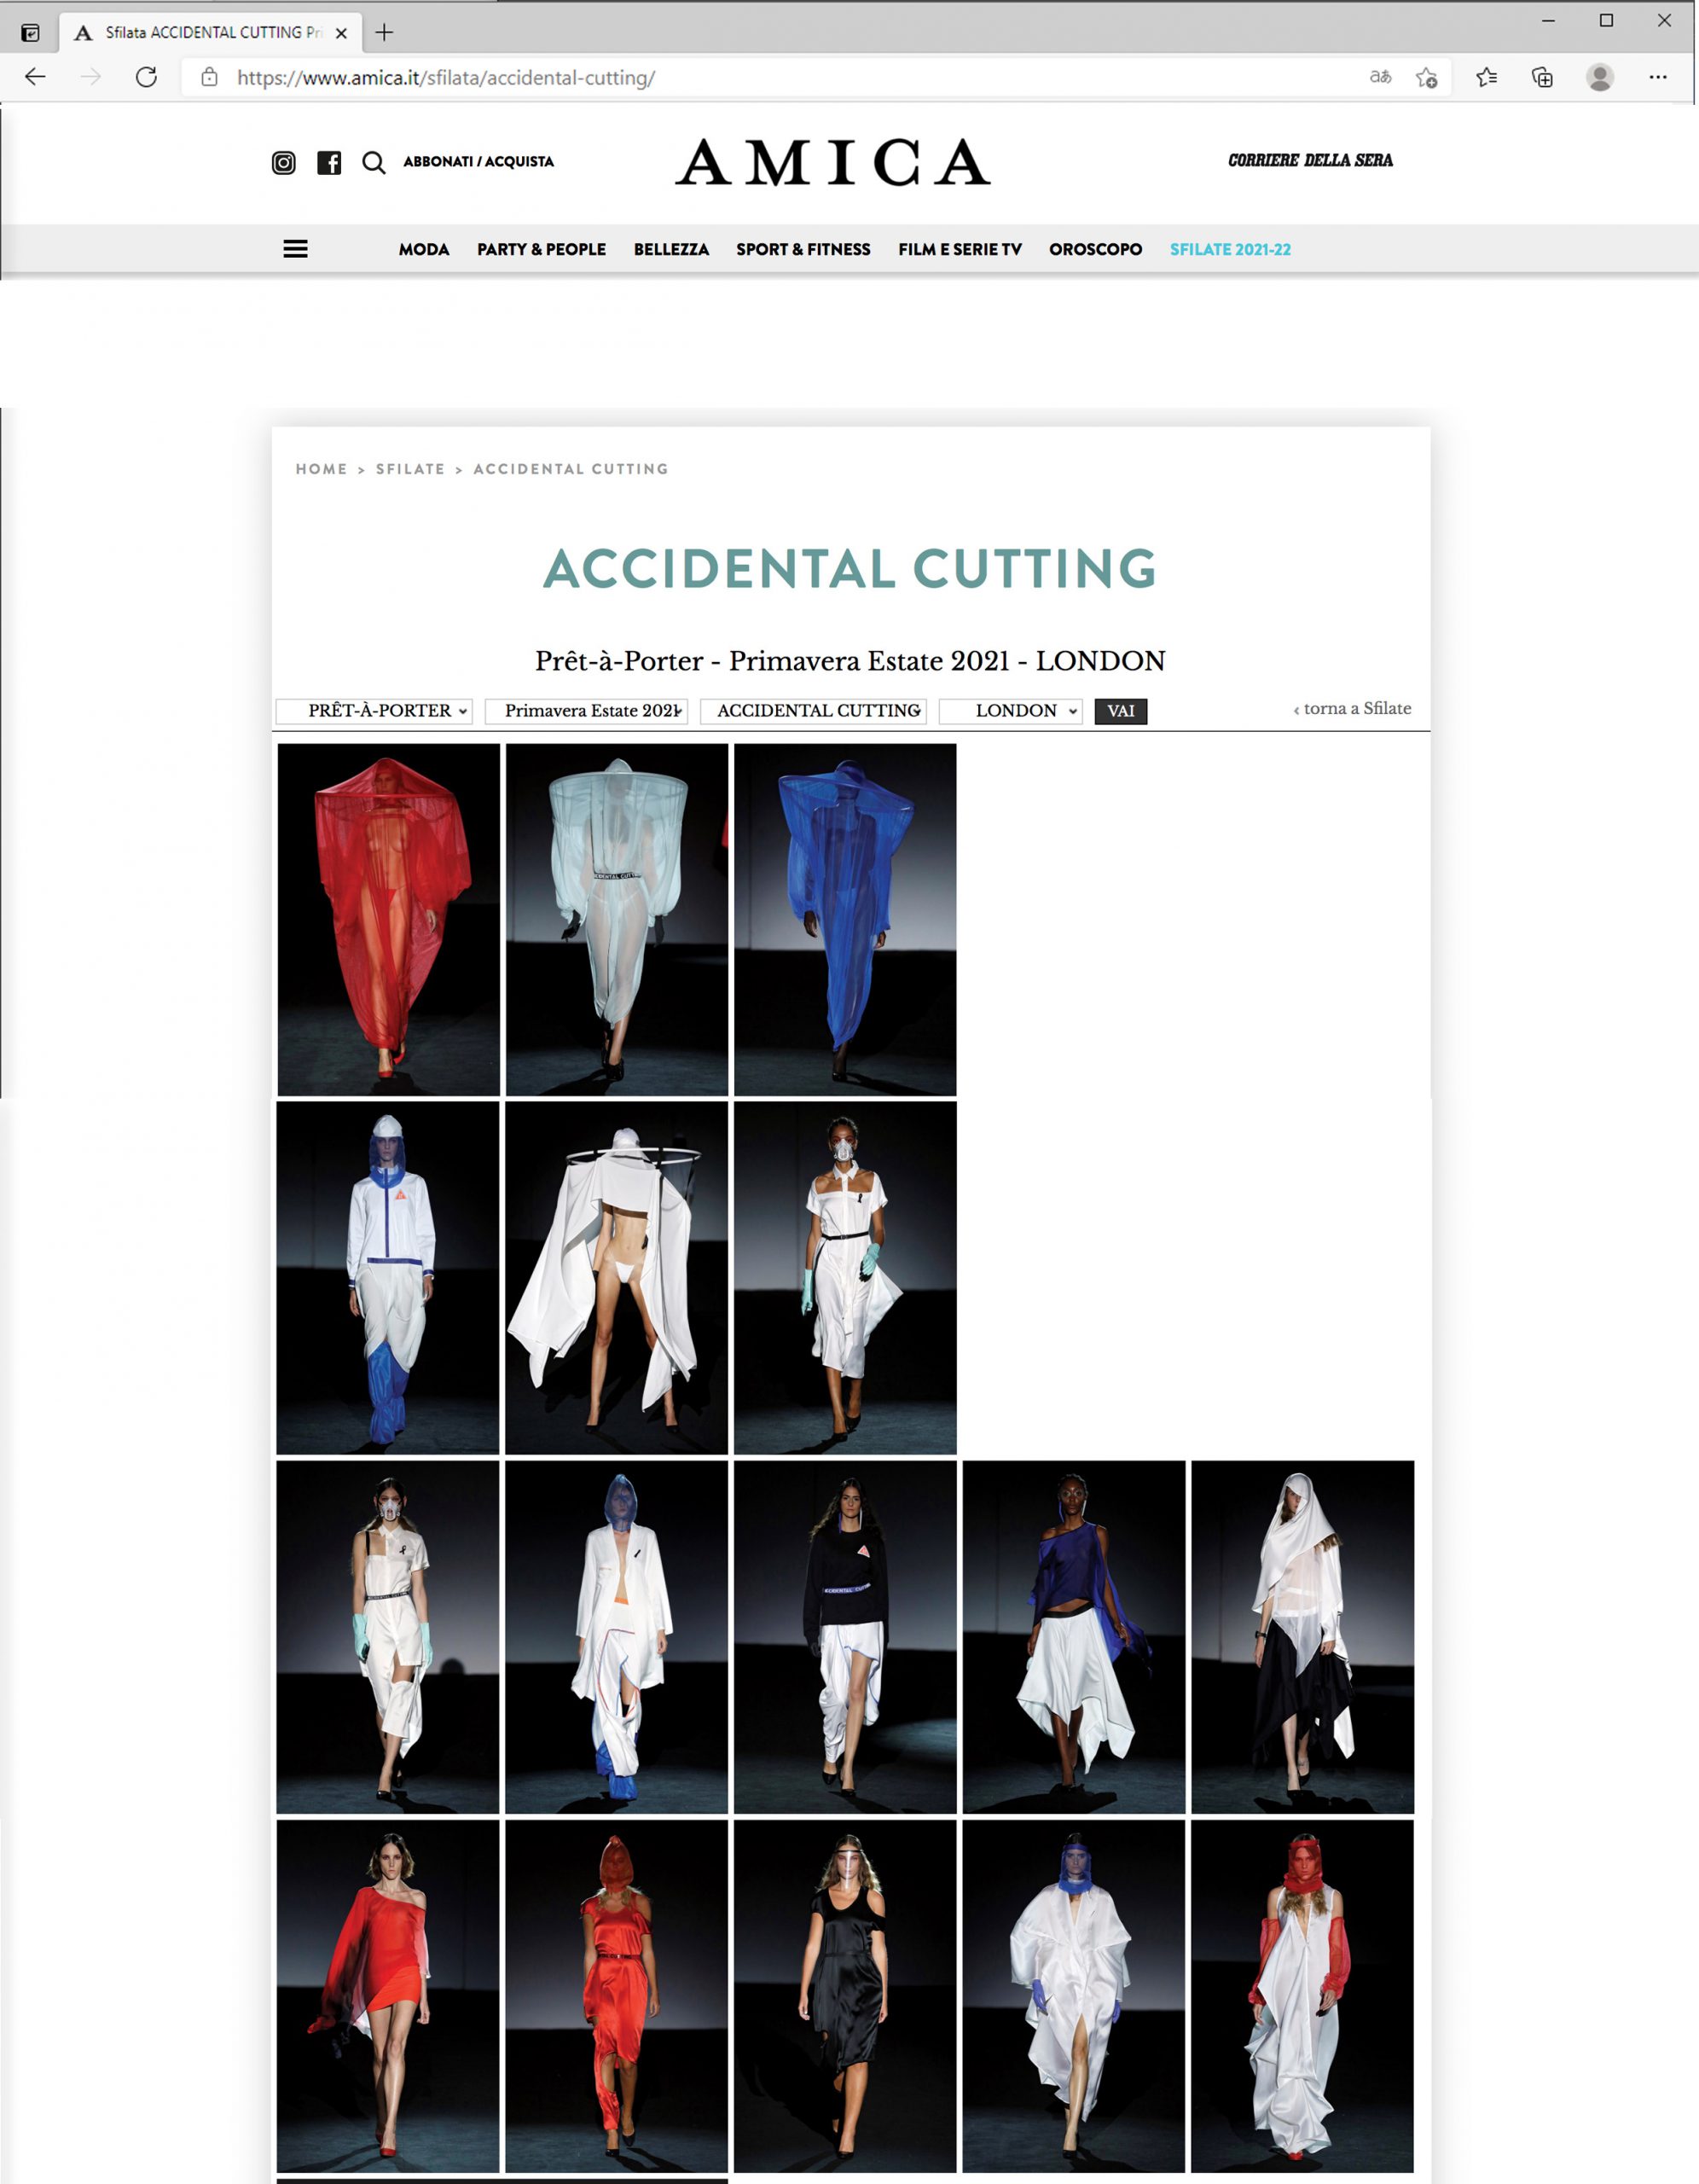Open the blue veiled gown photo
1699x2184 pixels.
pos(845,919)
